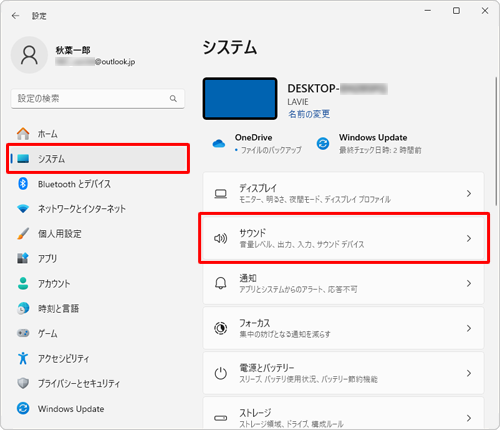
Task: Click the ホーム house icon
Action: coord(23,134)
